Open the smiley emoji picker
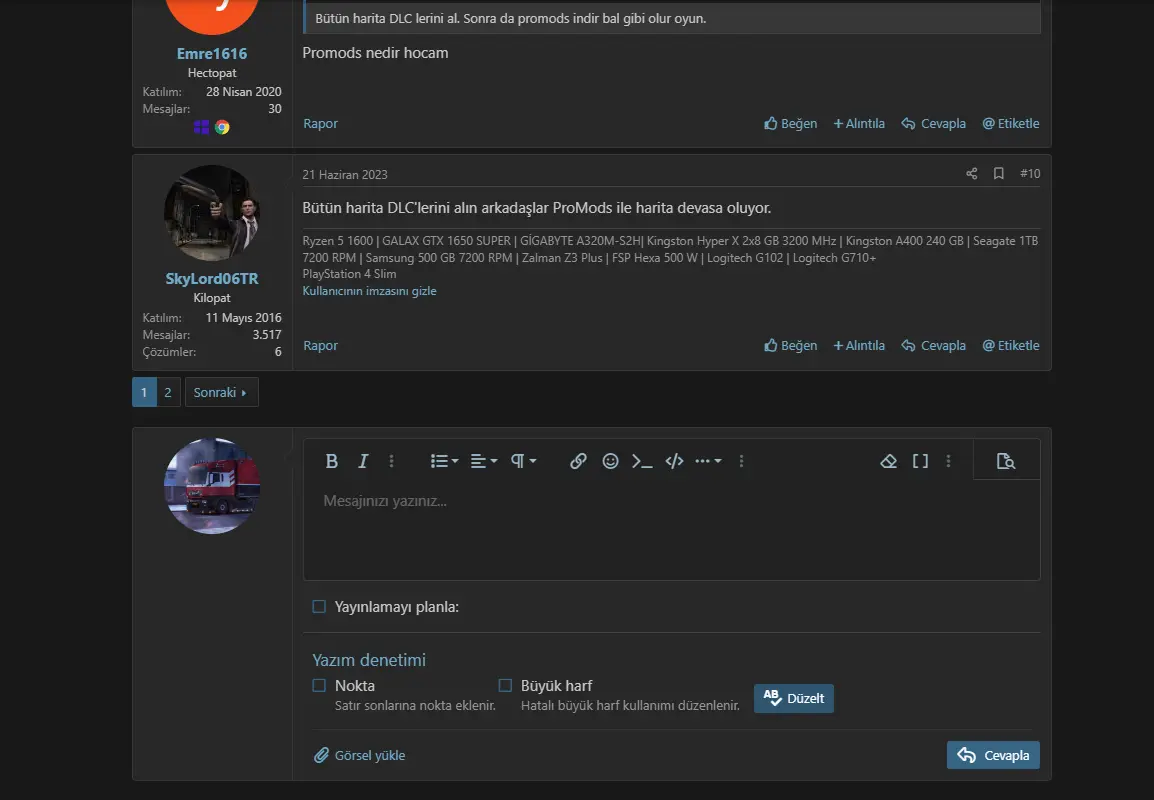Viewport: 1154px width, 800px height. coord(610,461)
